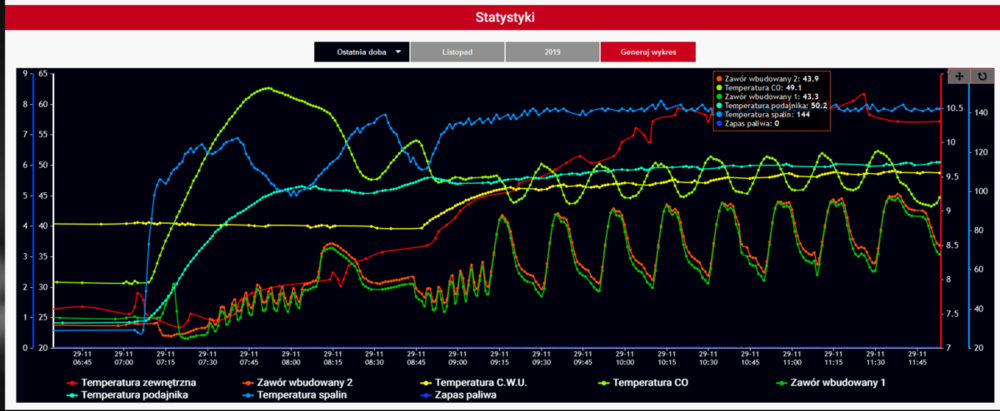Click the 29-11 09:00 time axis label

[455, 358]
